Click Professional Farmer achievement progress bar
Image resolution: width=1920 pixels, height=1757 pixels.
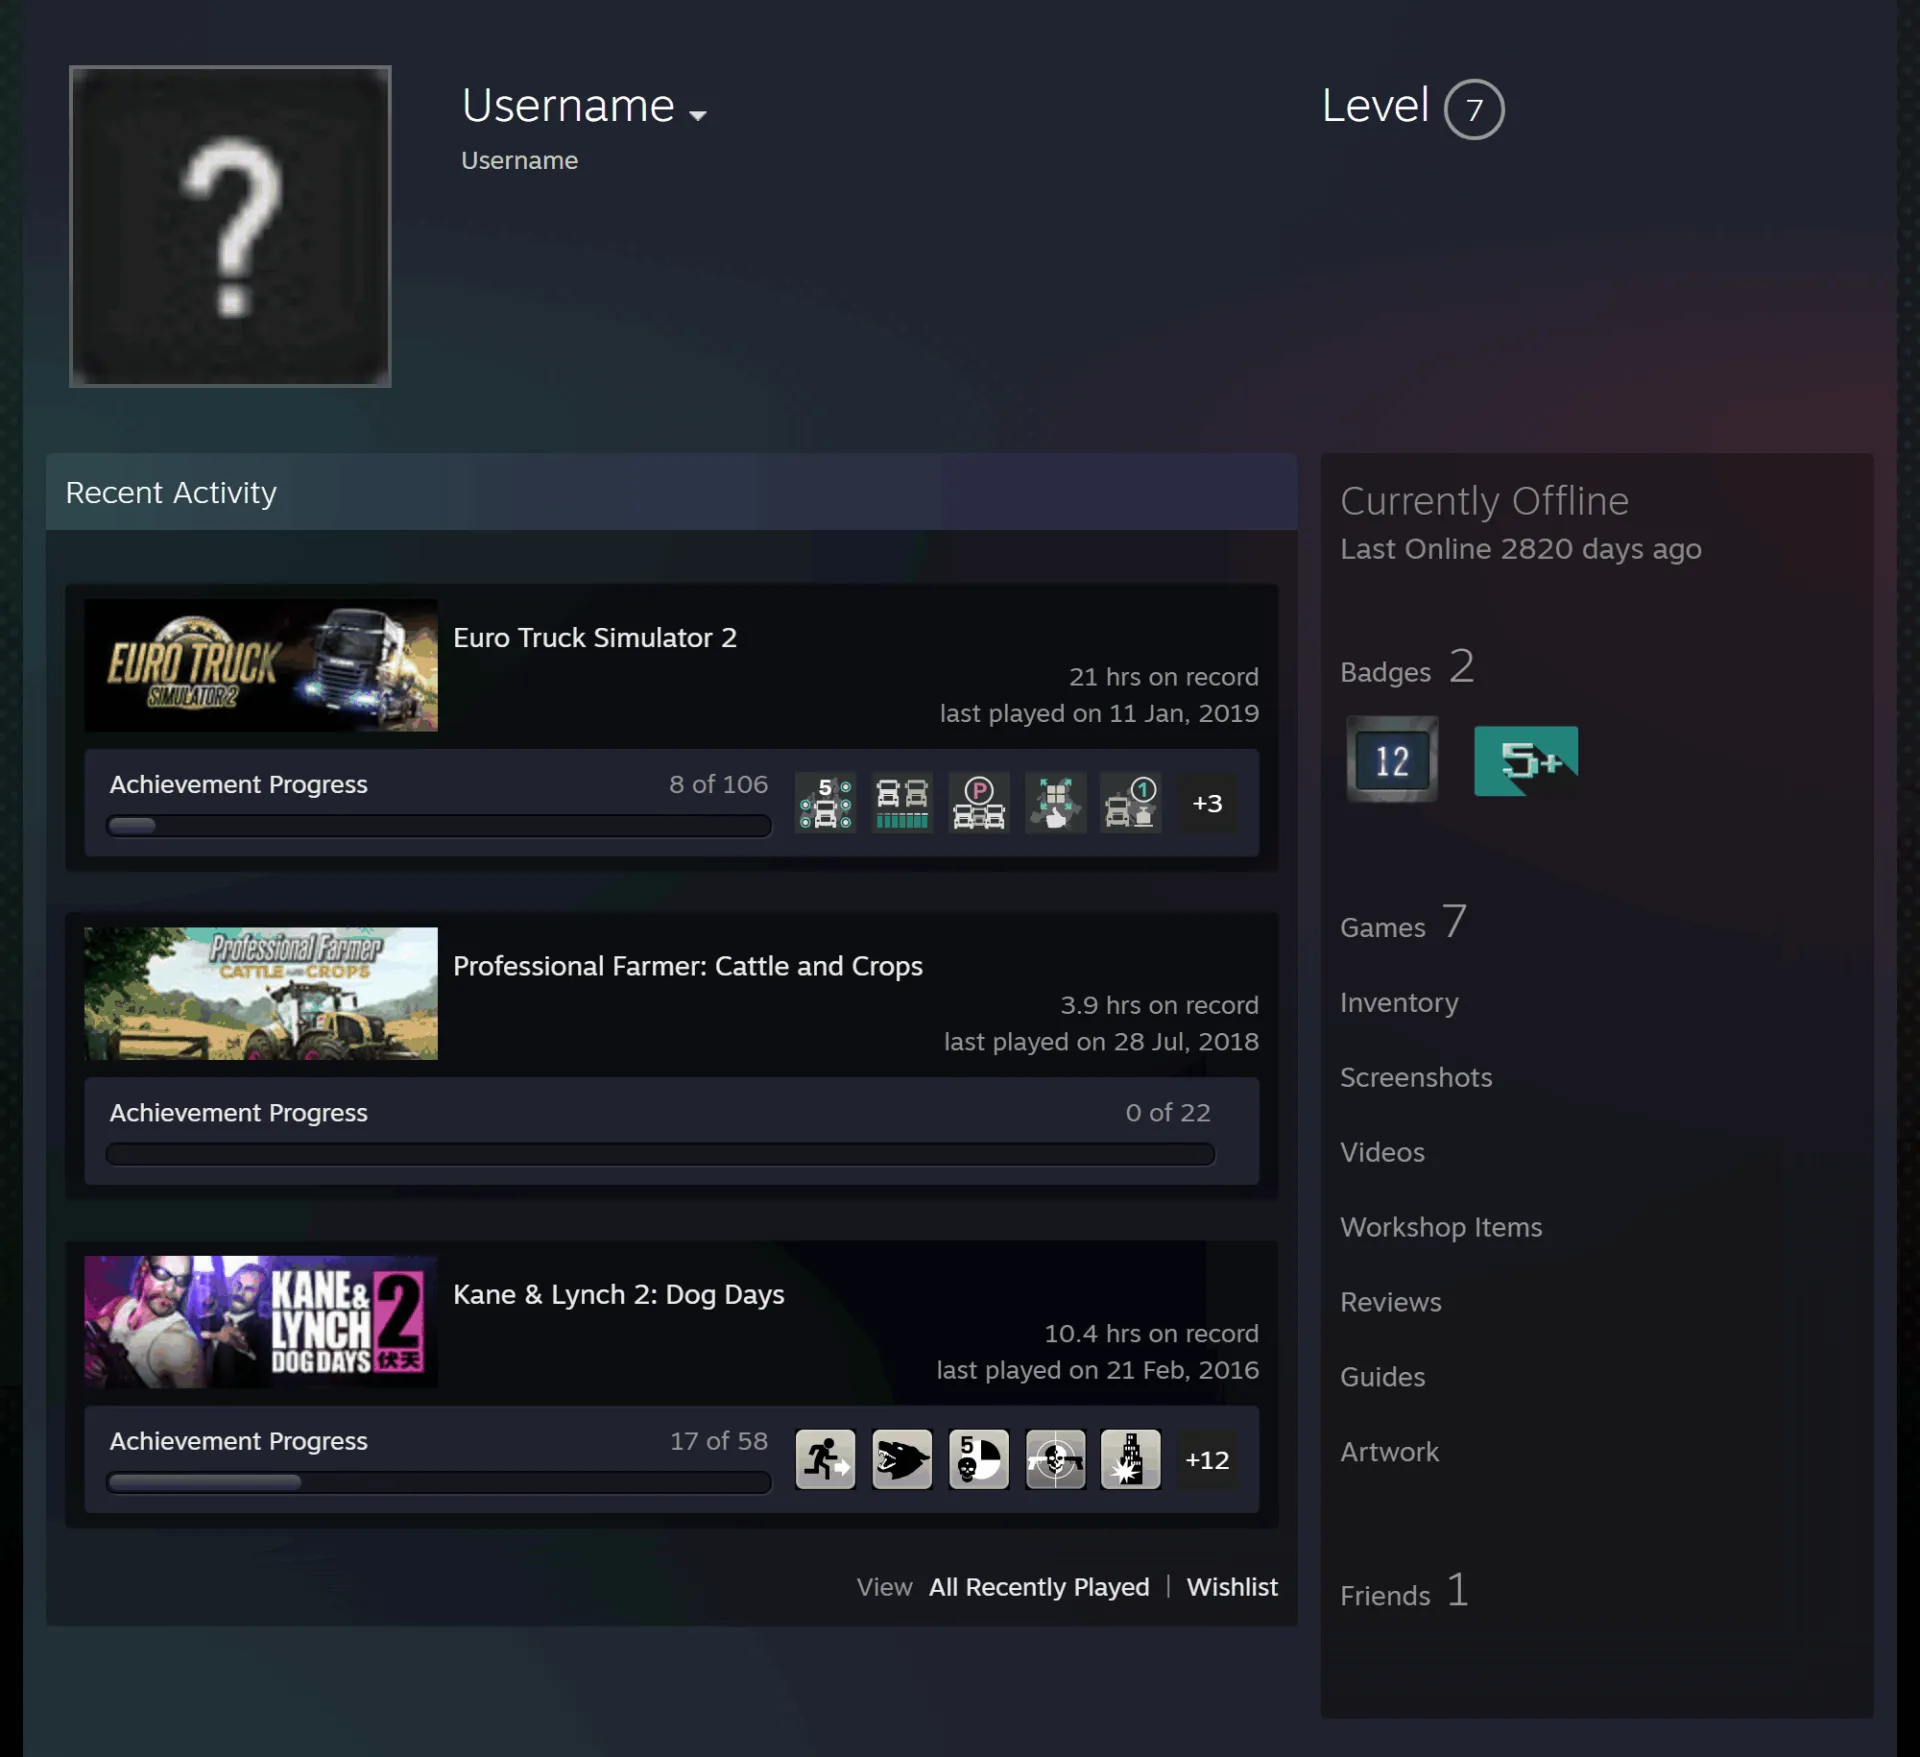pyautogui.click(x=660, y=1154)
